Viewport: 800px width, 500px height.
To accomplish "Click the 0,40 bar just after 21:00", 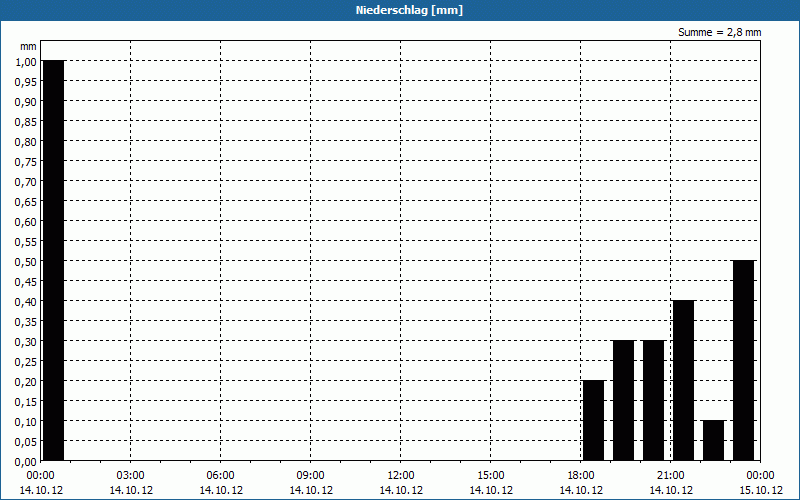I will [684, 381].
